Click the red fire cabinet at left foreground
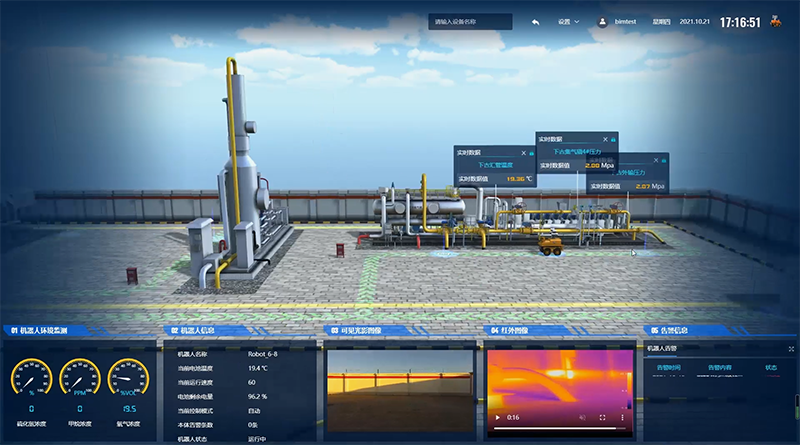The height and width of the screenshot is (445, 800). 132,276
